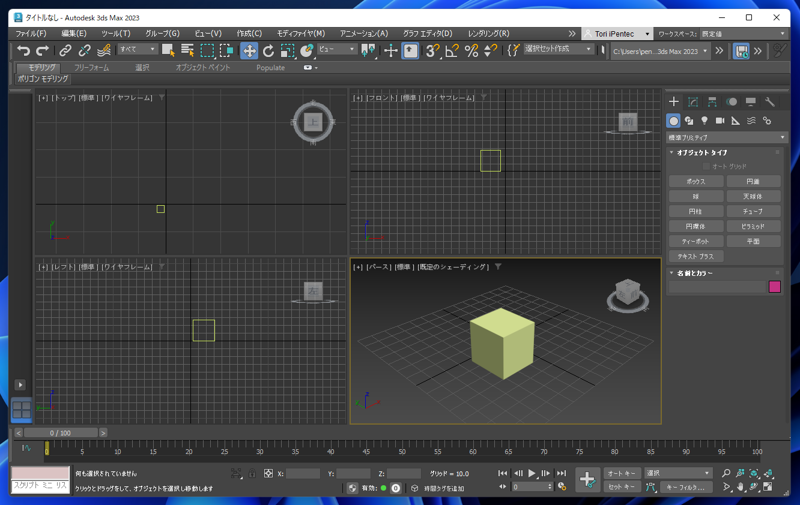Activate the Select Object tool

168,50
